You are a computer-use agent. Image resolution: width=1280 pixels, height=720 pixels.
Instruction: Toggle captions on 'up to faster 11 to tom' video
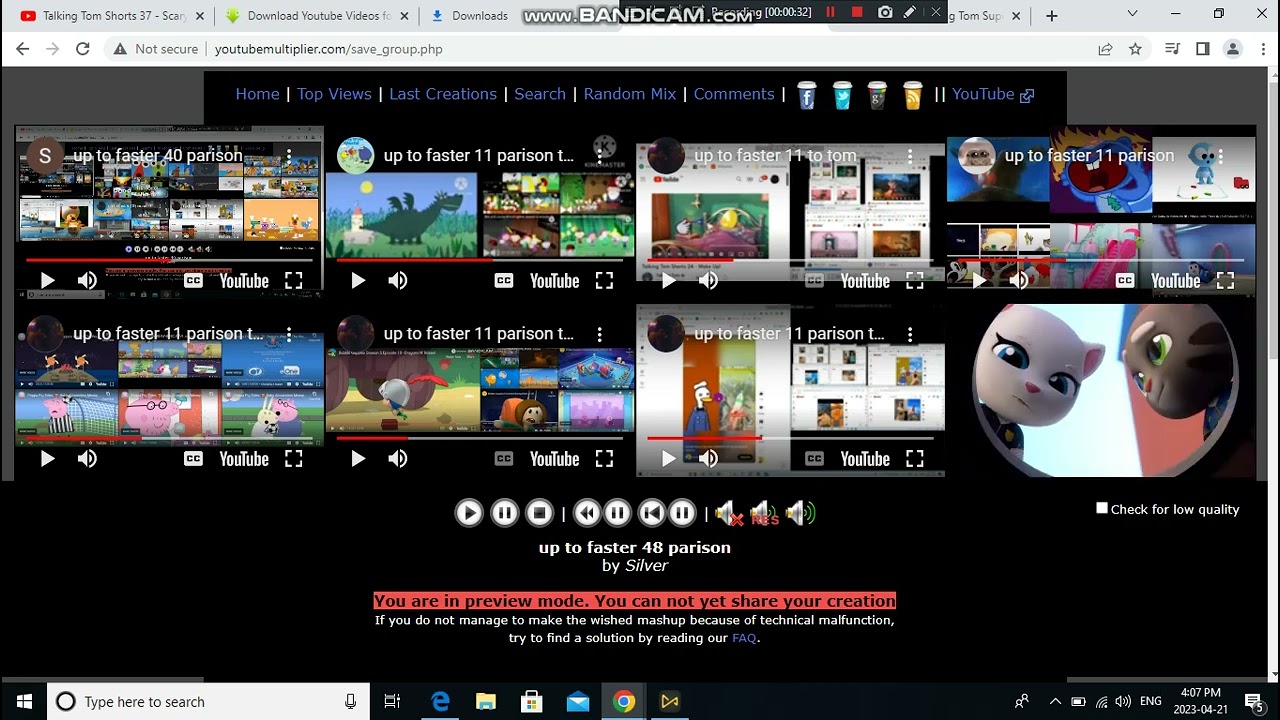(814, 281)
